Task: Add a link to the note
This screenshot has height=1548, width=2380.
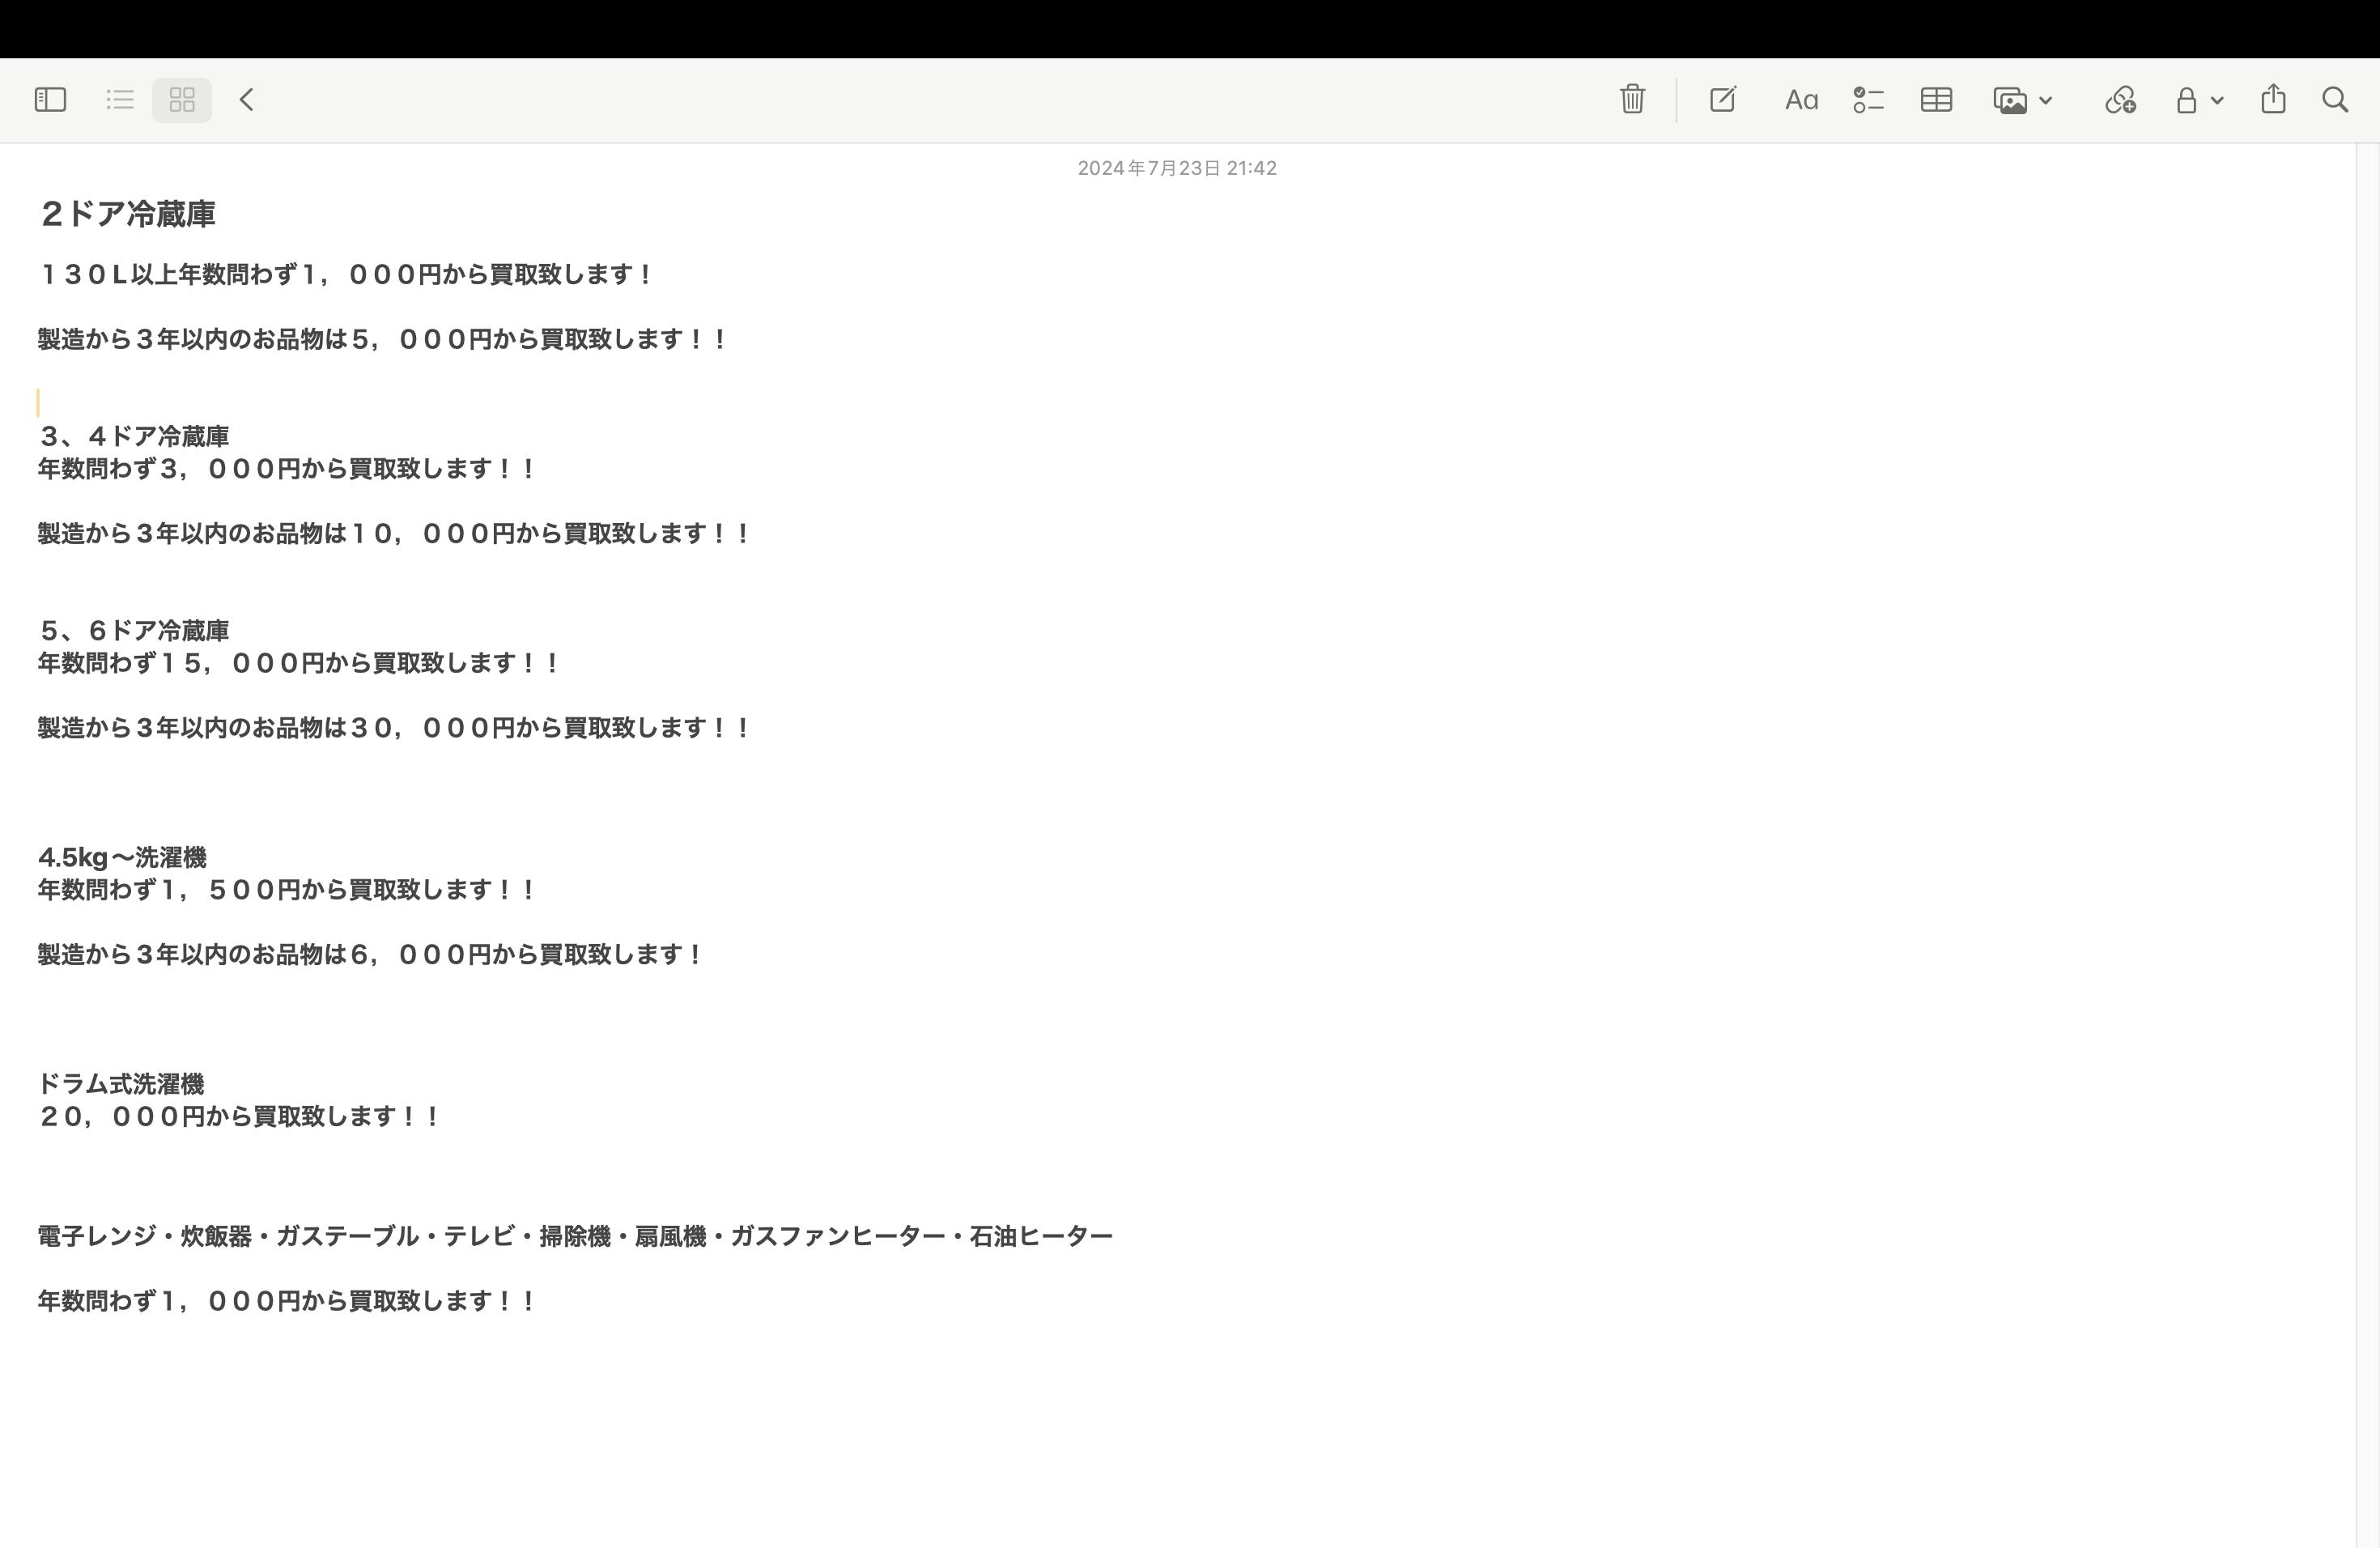Action: pyautogui.click(x=2120, y=100)
